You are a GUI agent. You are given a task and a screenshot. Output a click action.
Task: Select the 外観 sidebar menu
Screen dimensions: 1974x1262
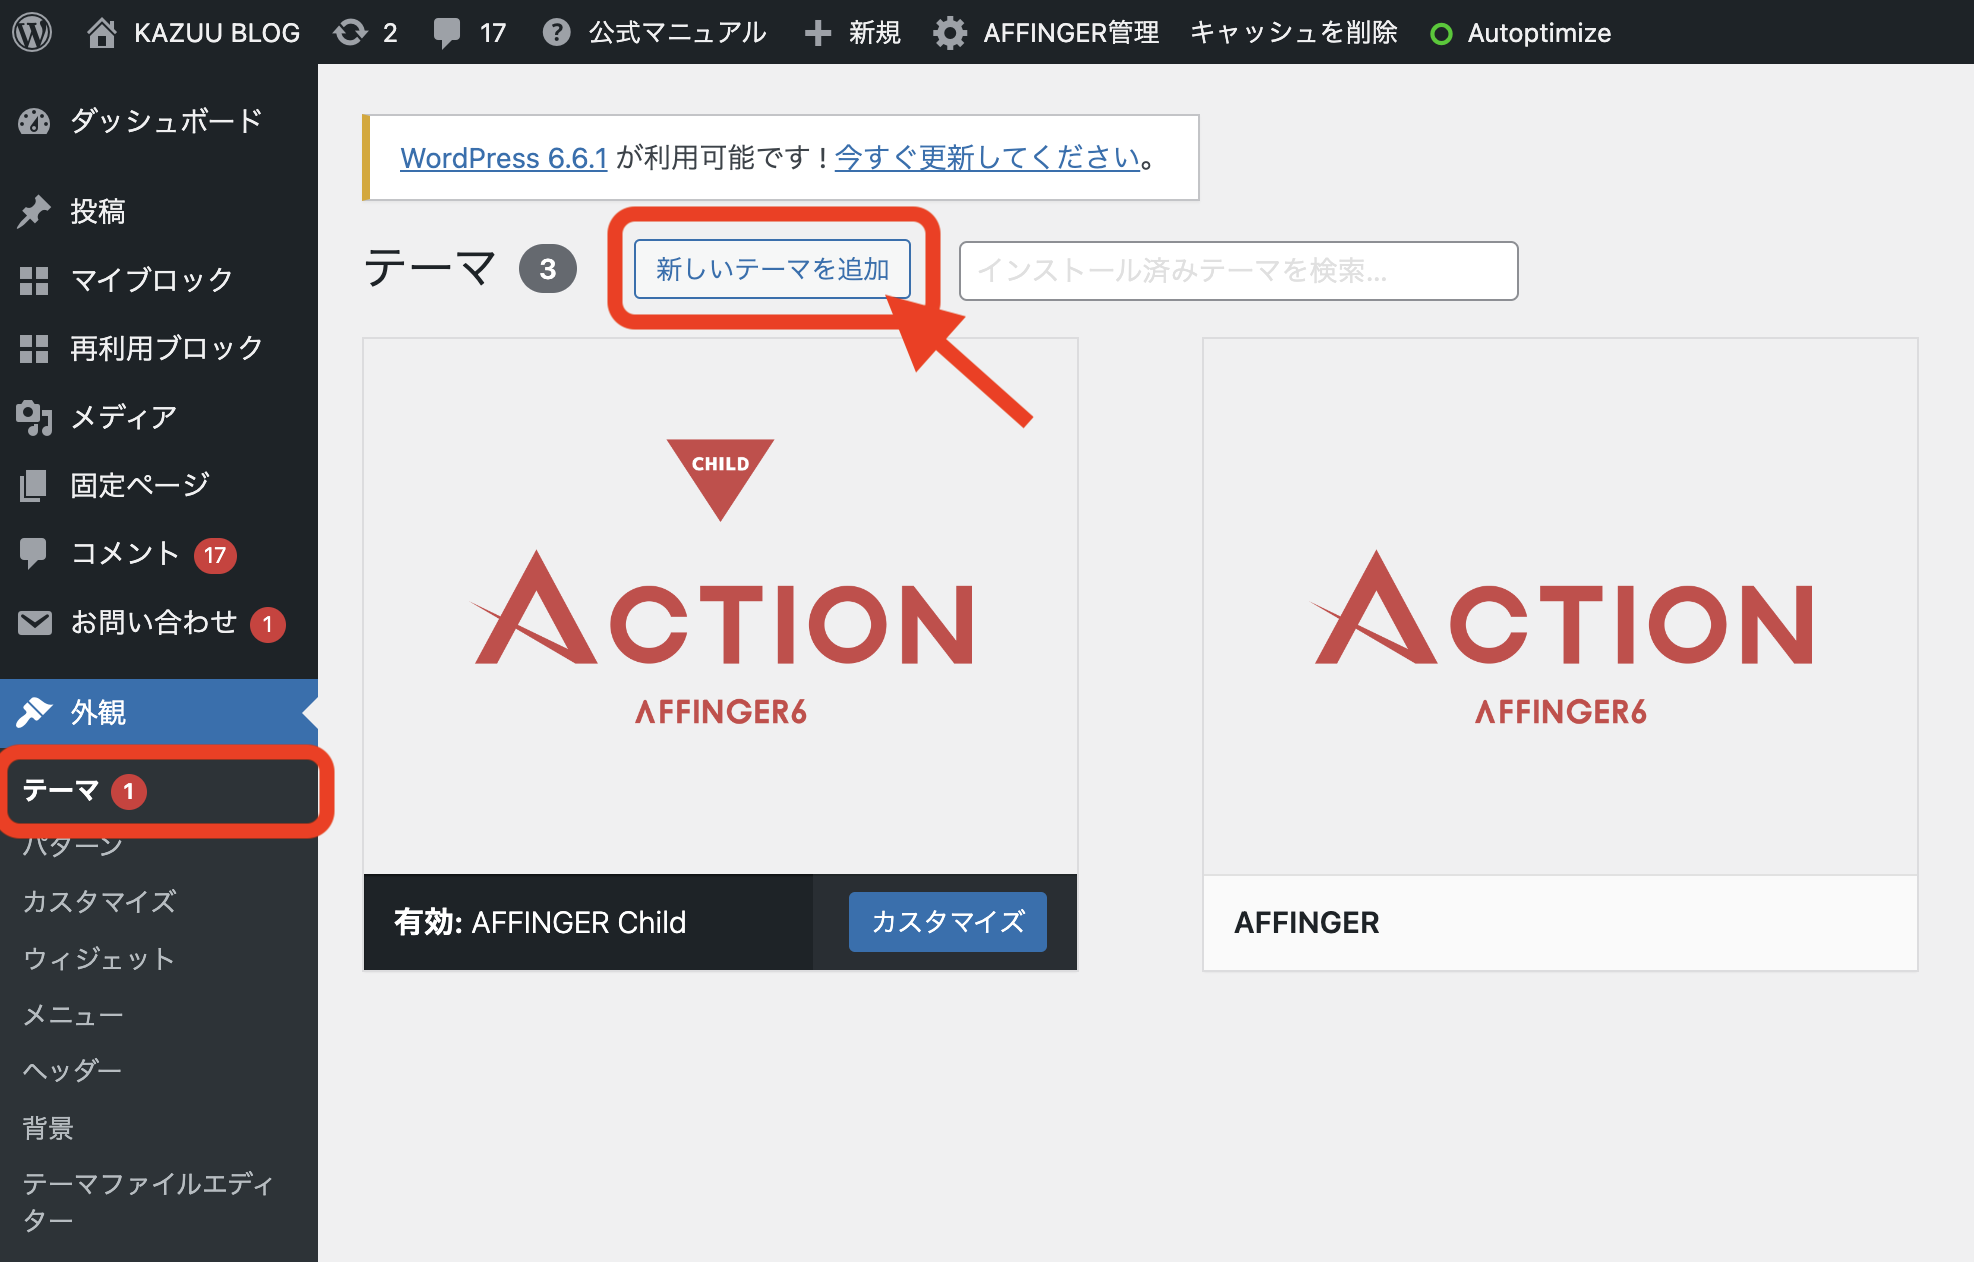(159, 712)
